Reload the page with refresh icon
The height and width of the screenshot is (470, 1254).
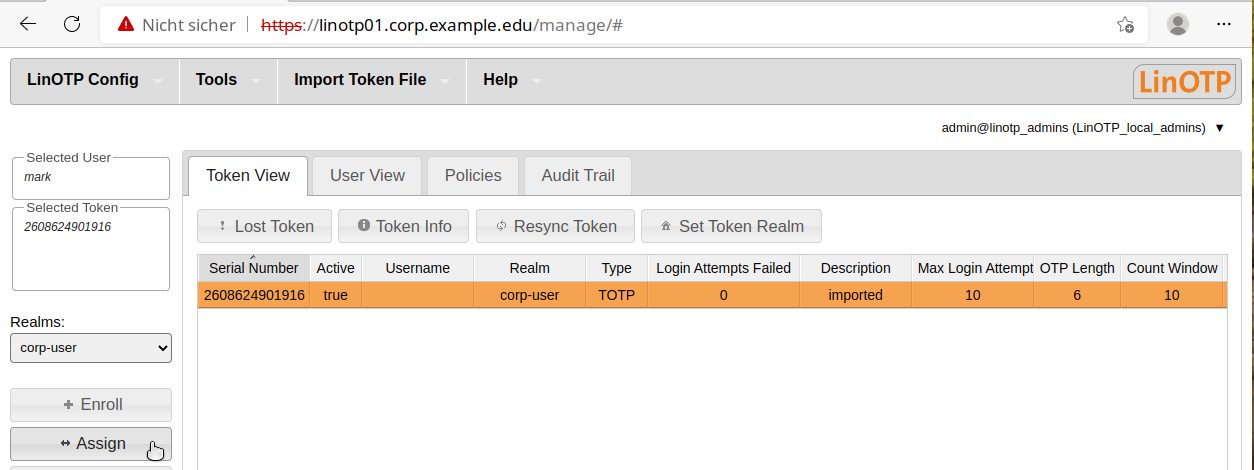[72, 24]
